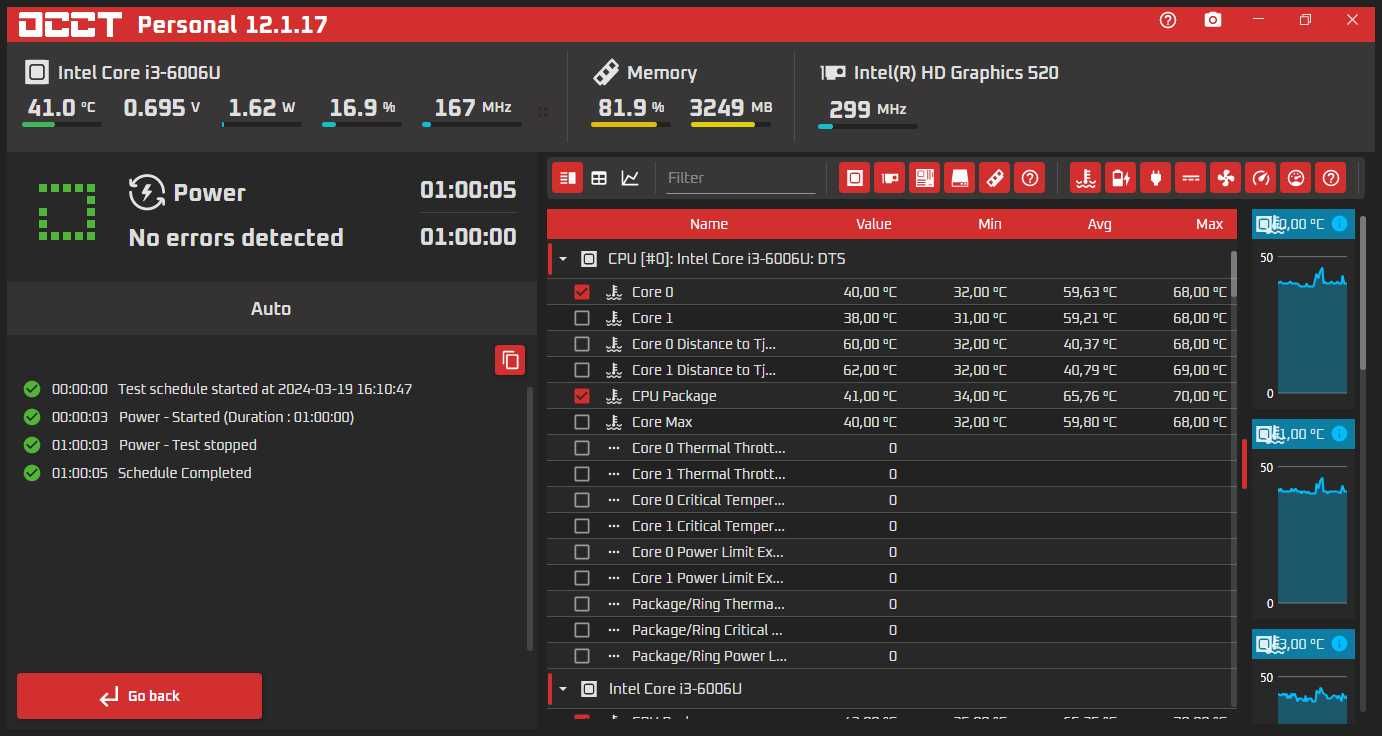The height and width of the screenshot is (736, 1382).
Task: Click the 'No errors detected' status text
Action: pyautogui.click(x=236, y=237)
